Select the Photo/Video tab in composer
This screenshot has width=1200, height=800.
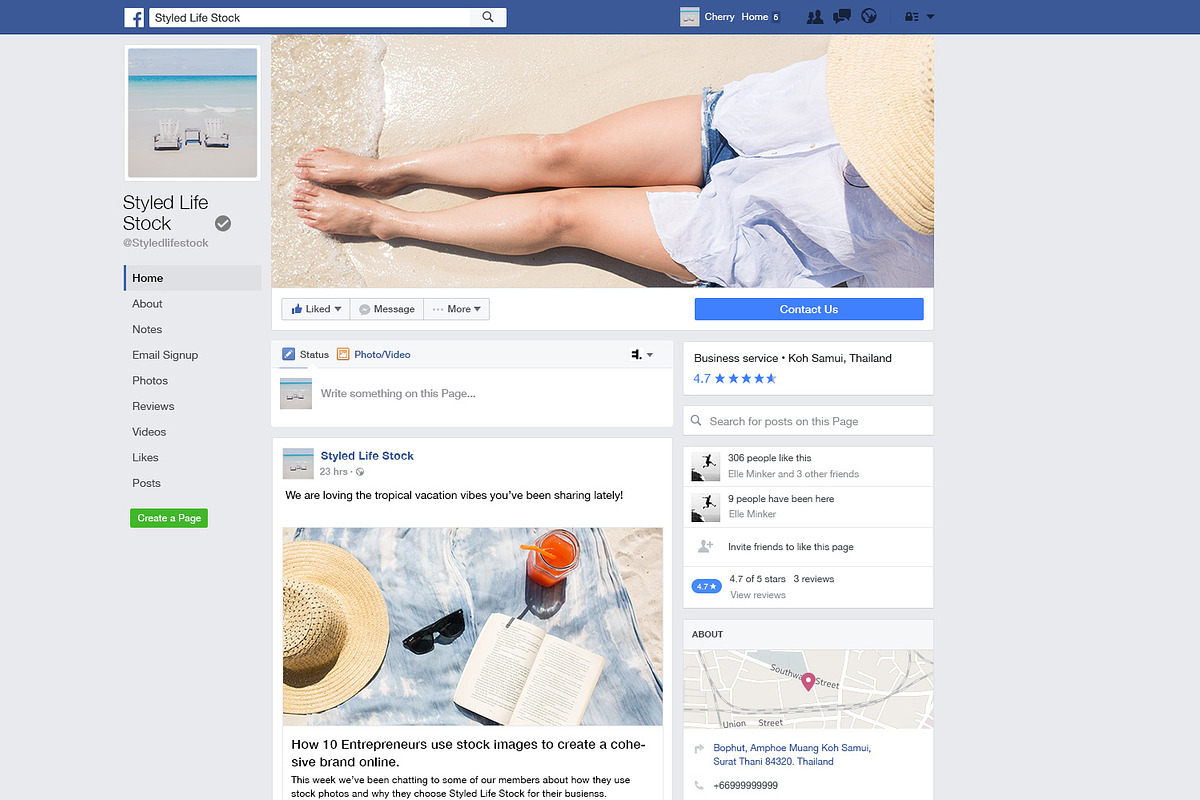374,354
